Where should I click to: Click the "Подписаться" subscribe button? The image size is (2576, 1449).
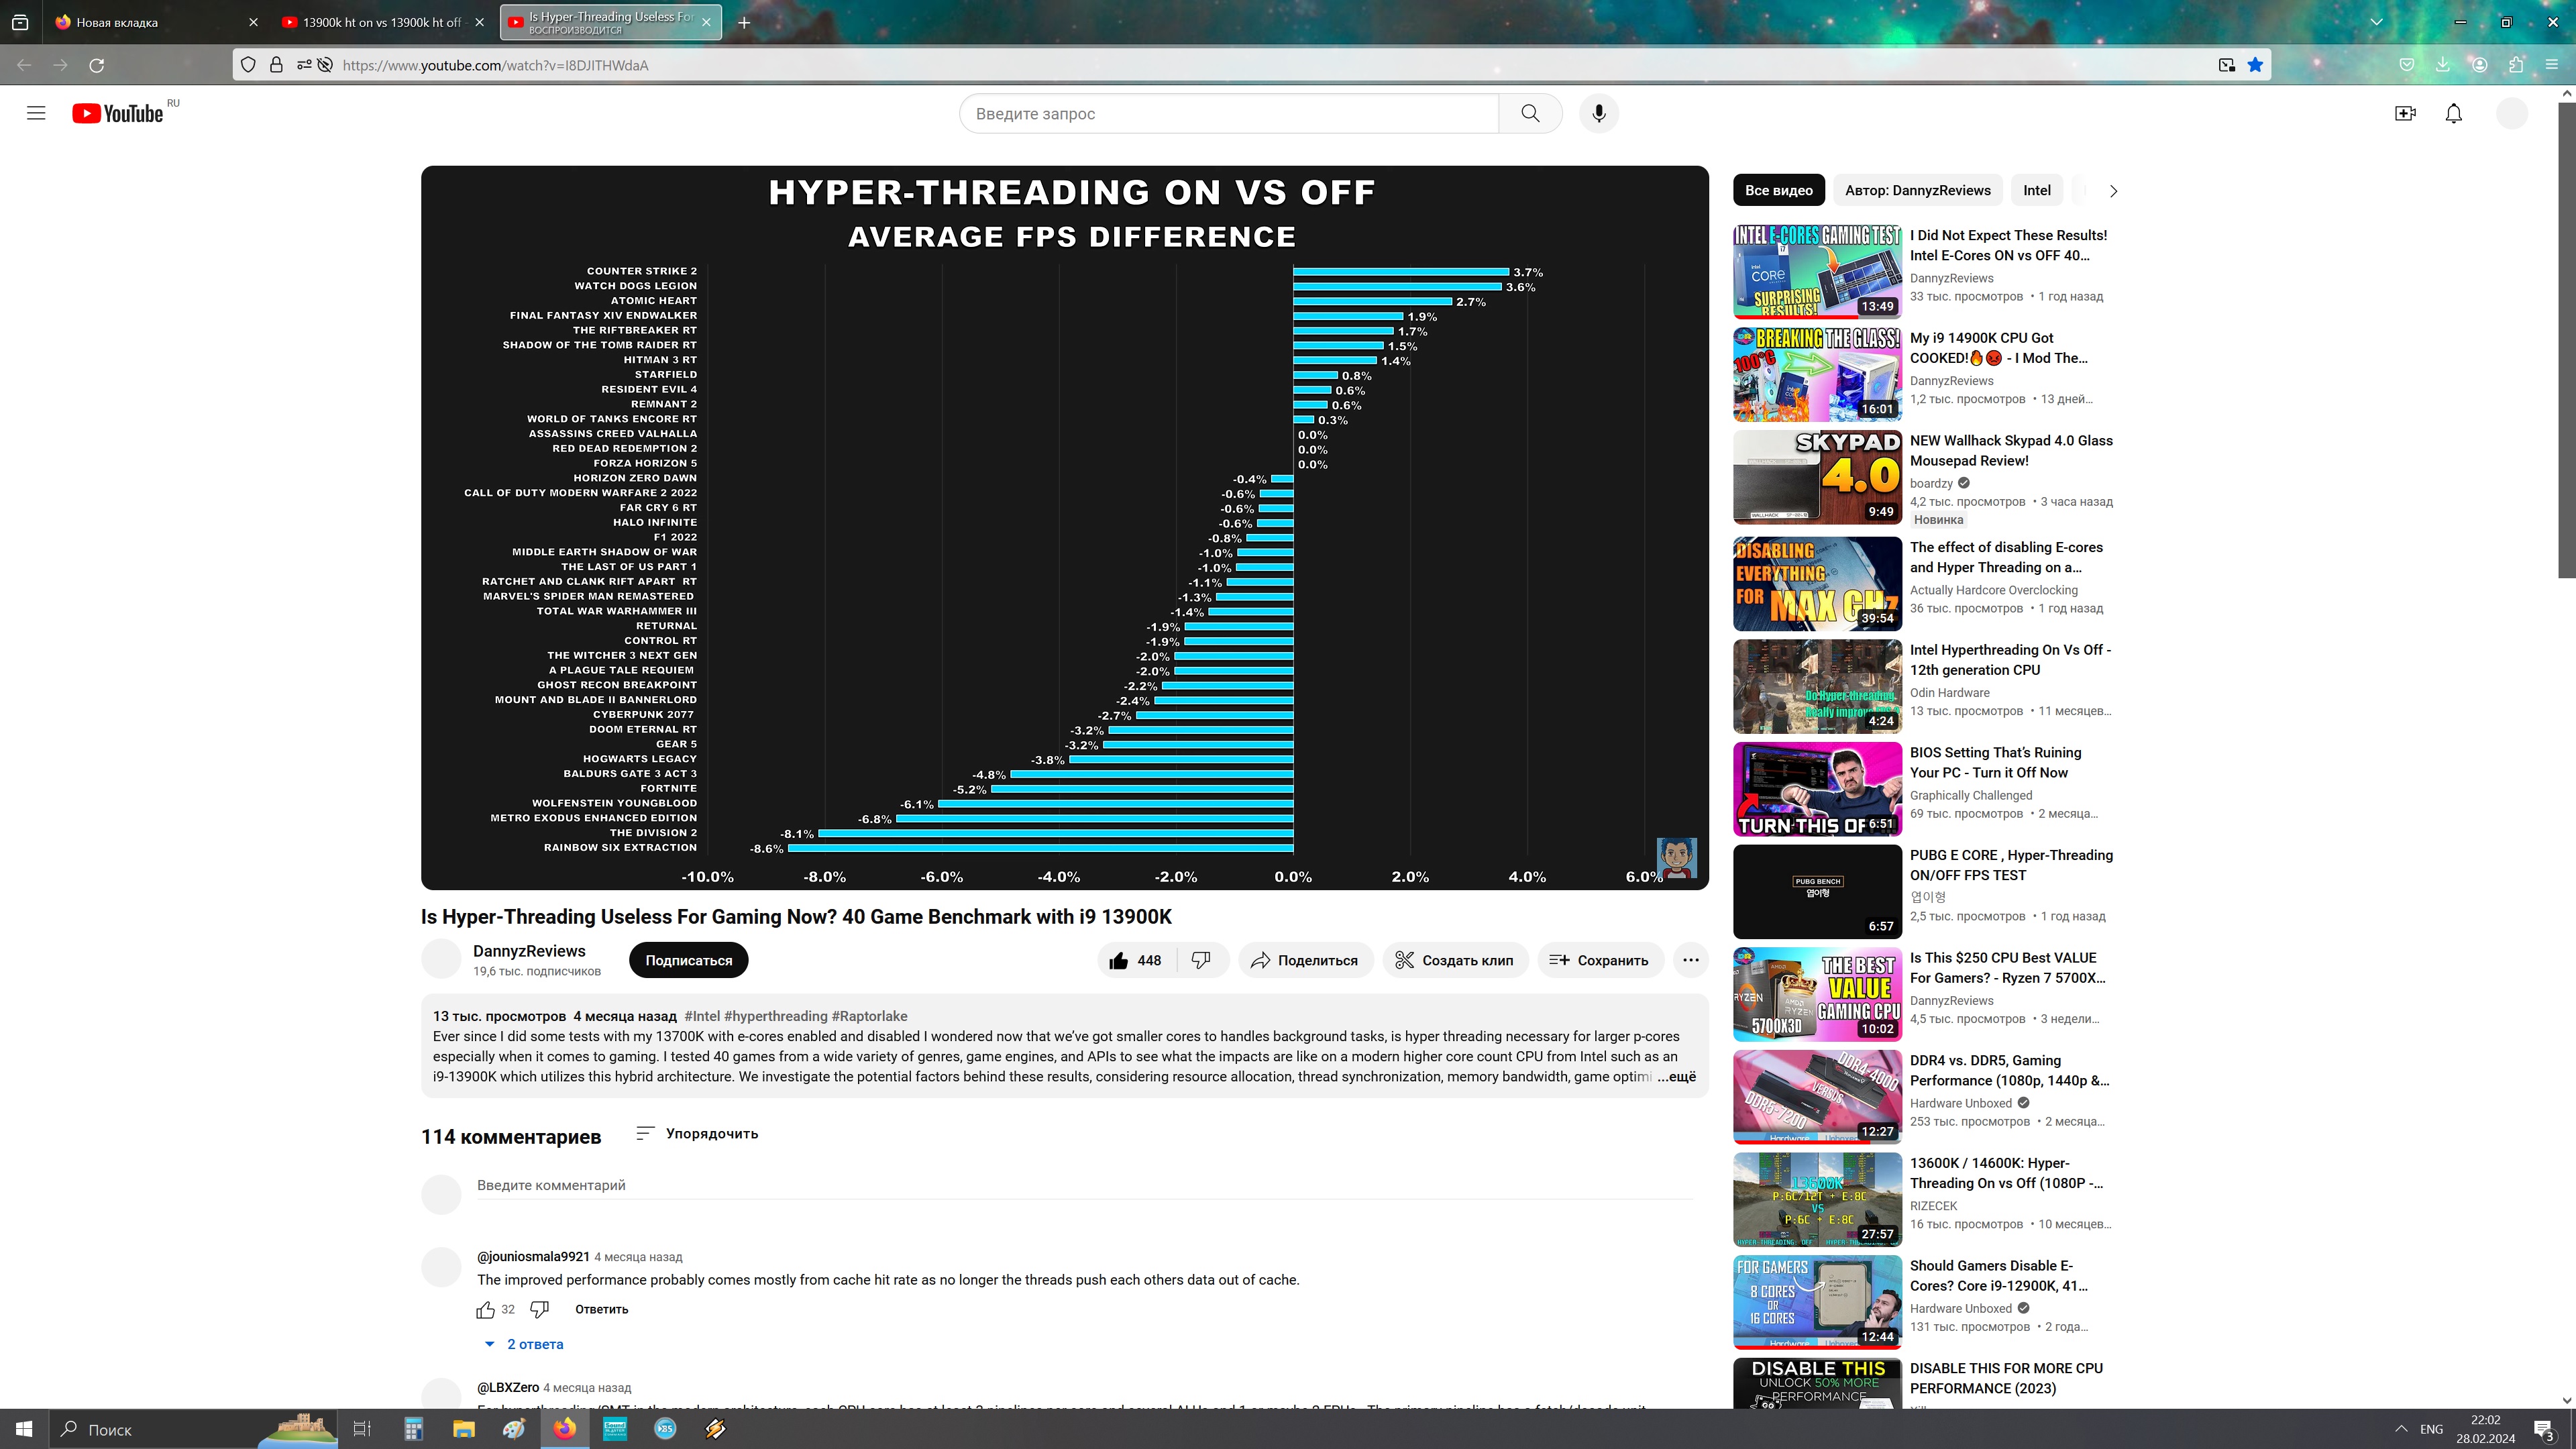688,960
